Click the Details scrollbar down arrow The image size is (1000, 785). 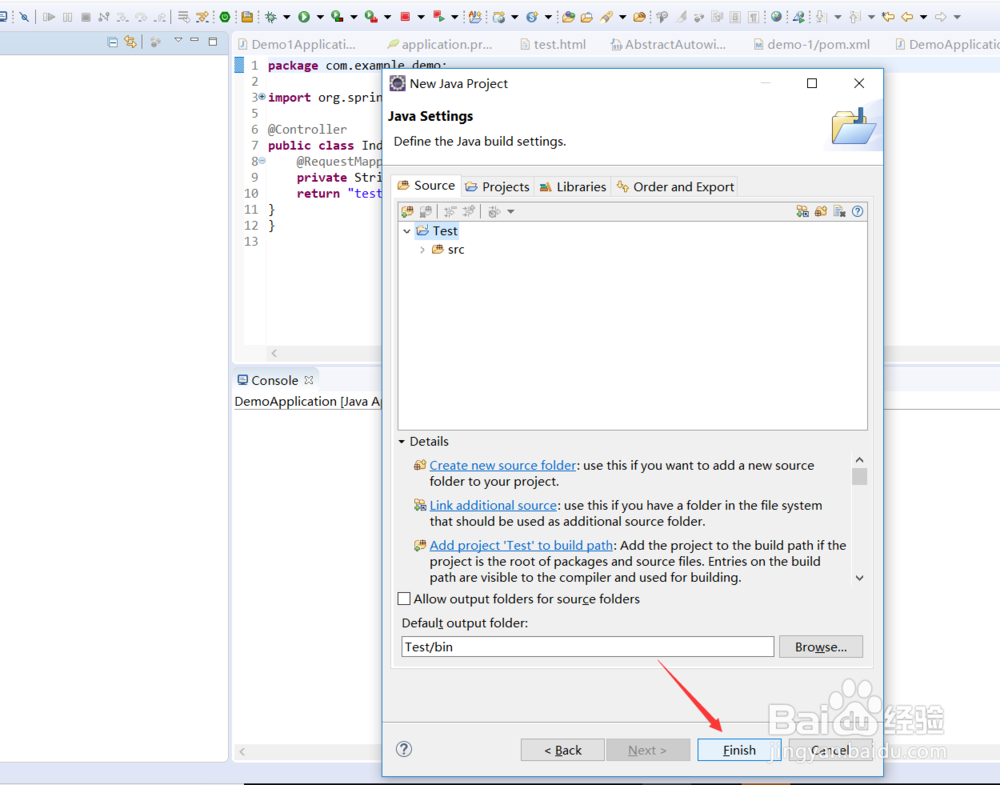(860, 578)
